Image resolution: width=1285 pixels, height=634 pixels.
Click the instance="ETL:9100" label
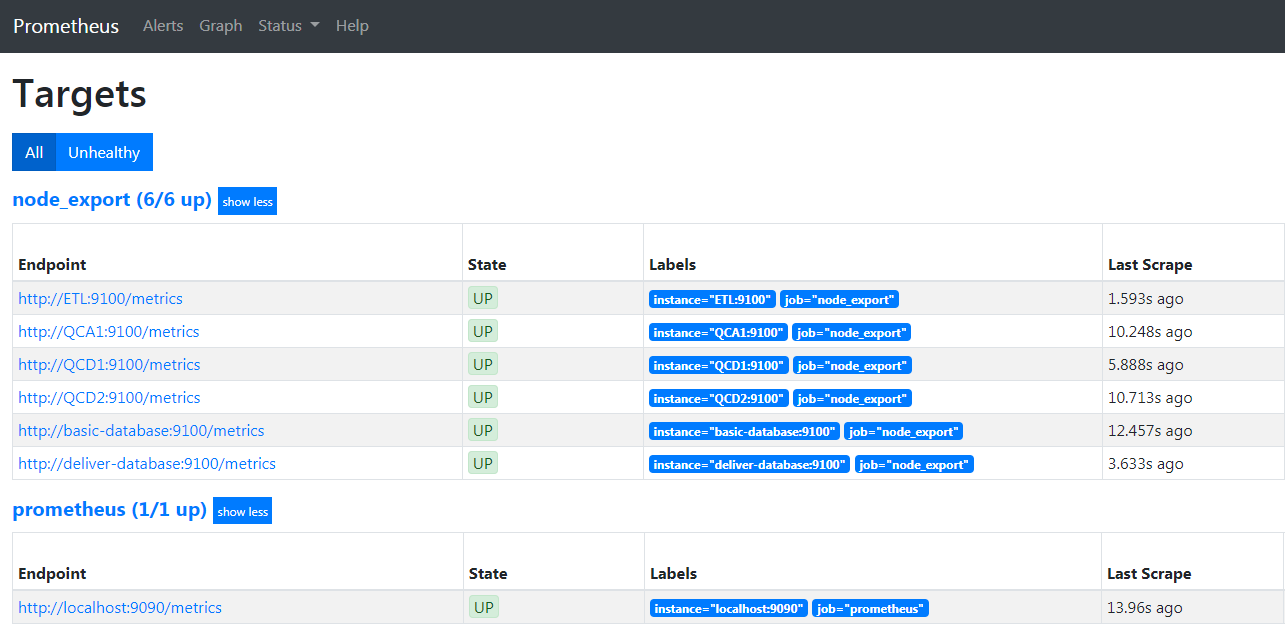[x=712, y=299]
